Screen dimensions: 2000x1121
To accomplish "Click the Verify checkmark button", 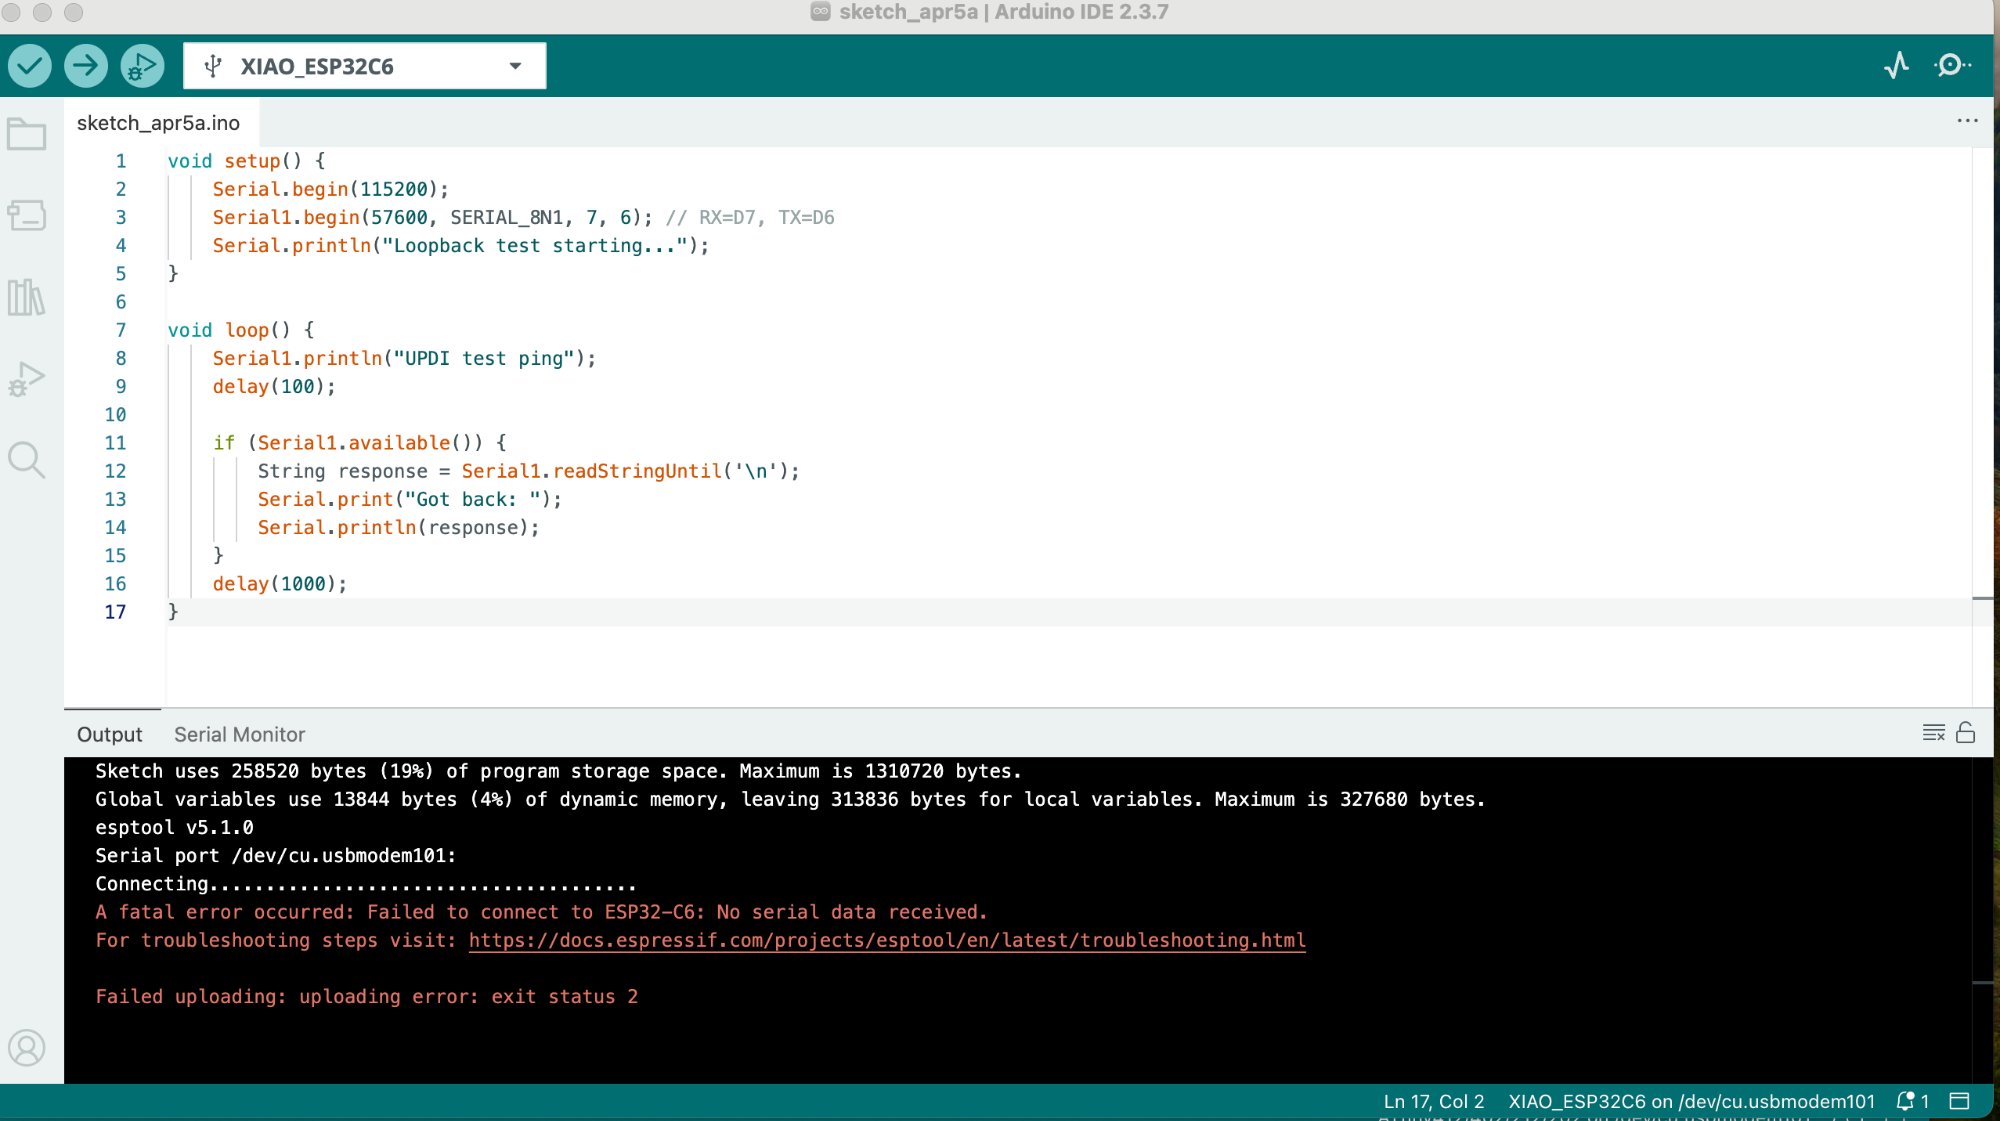I will (30, 66).
